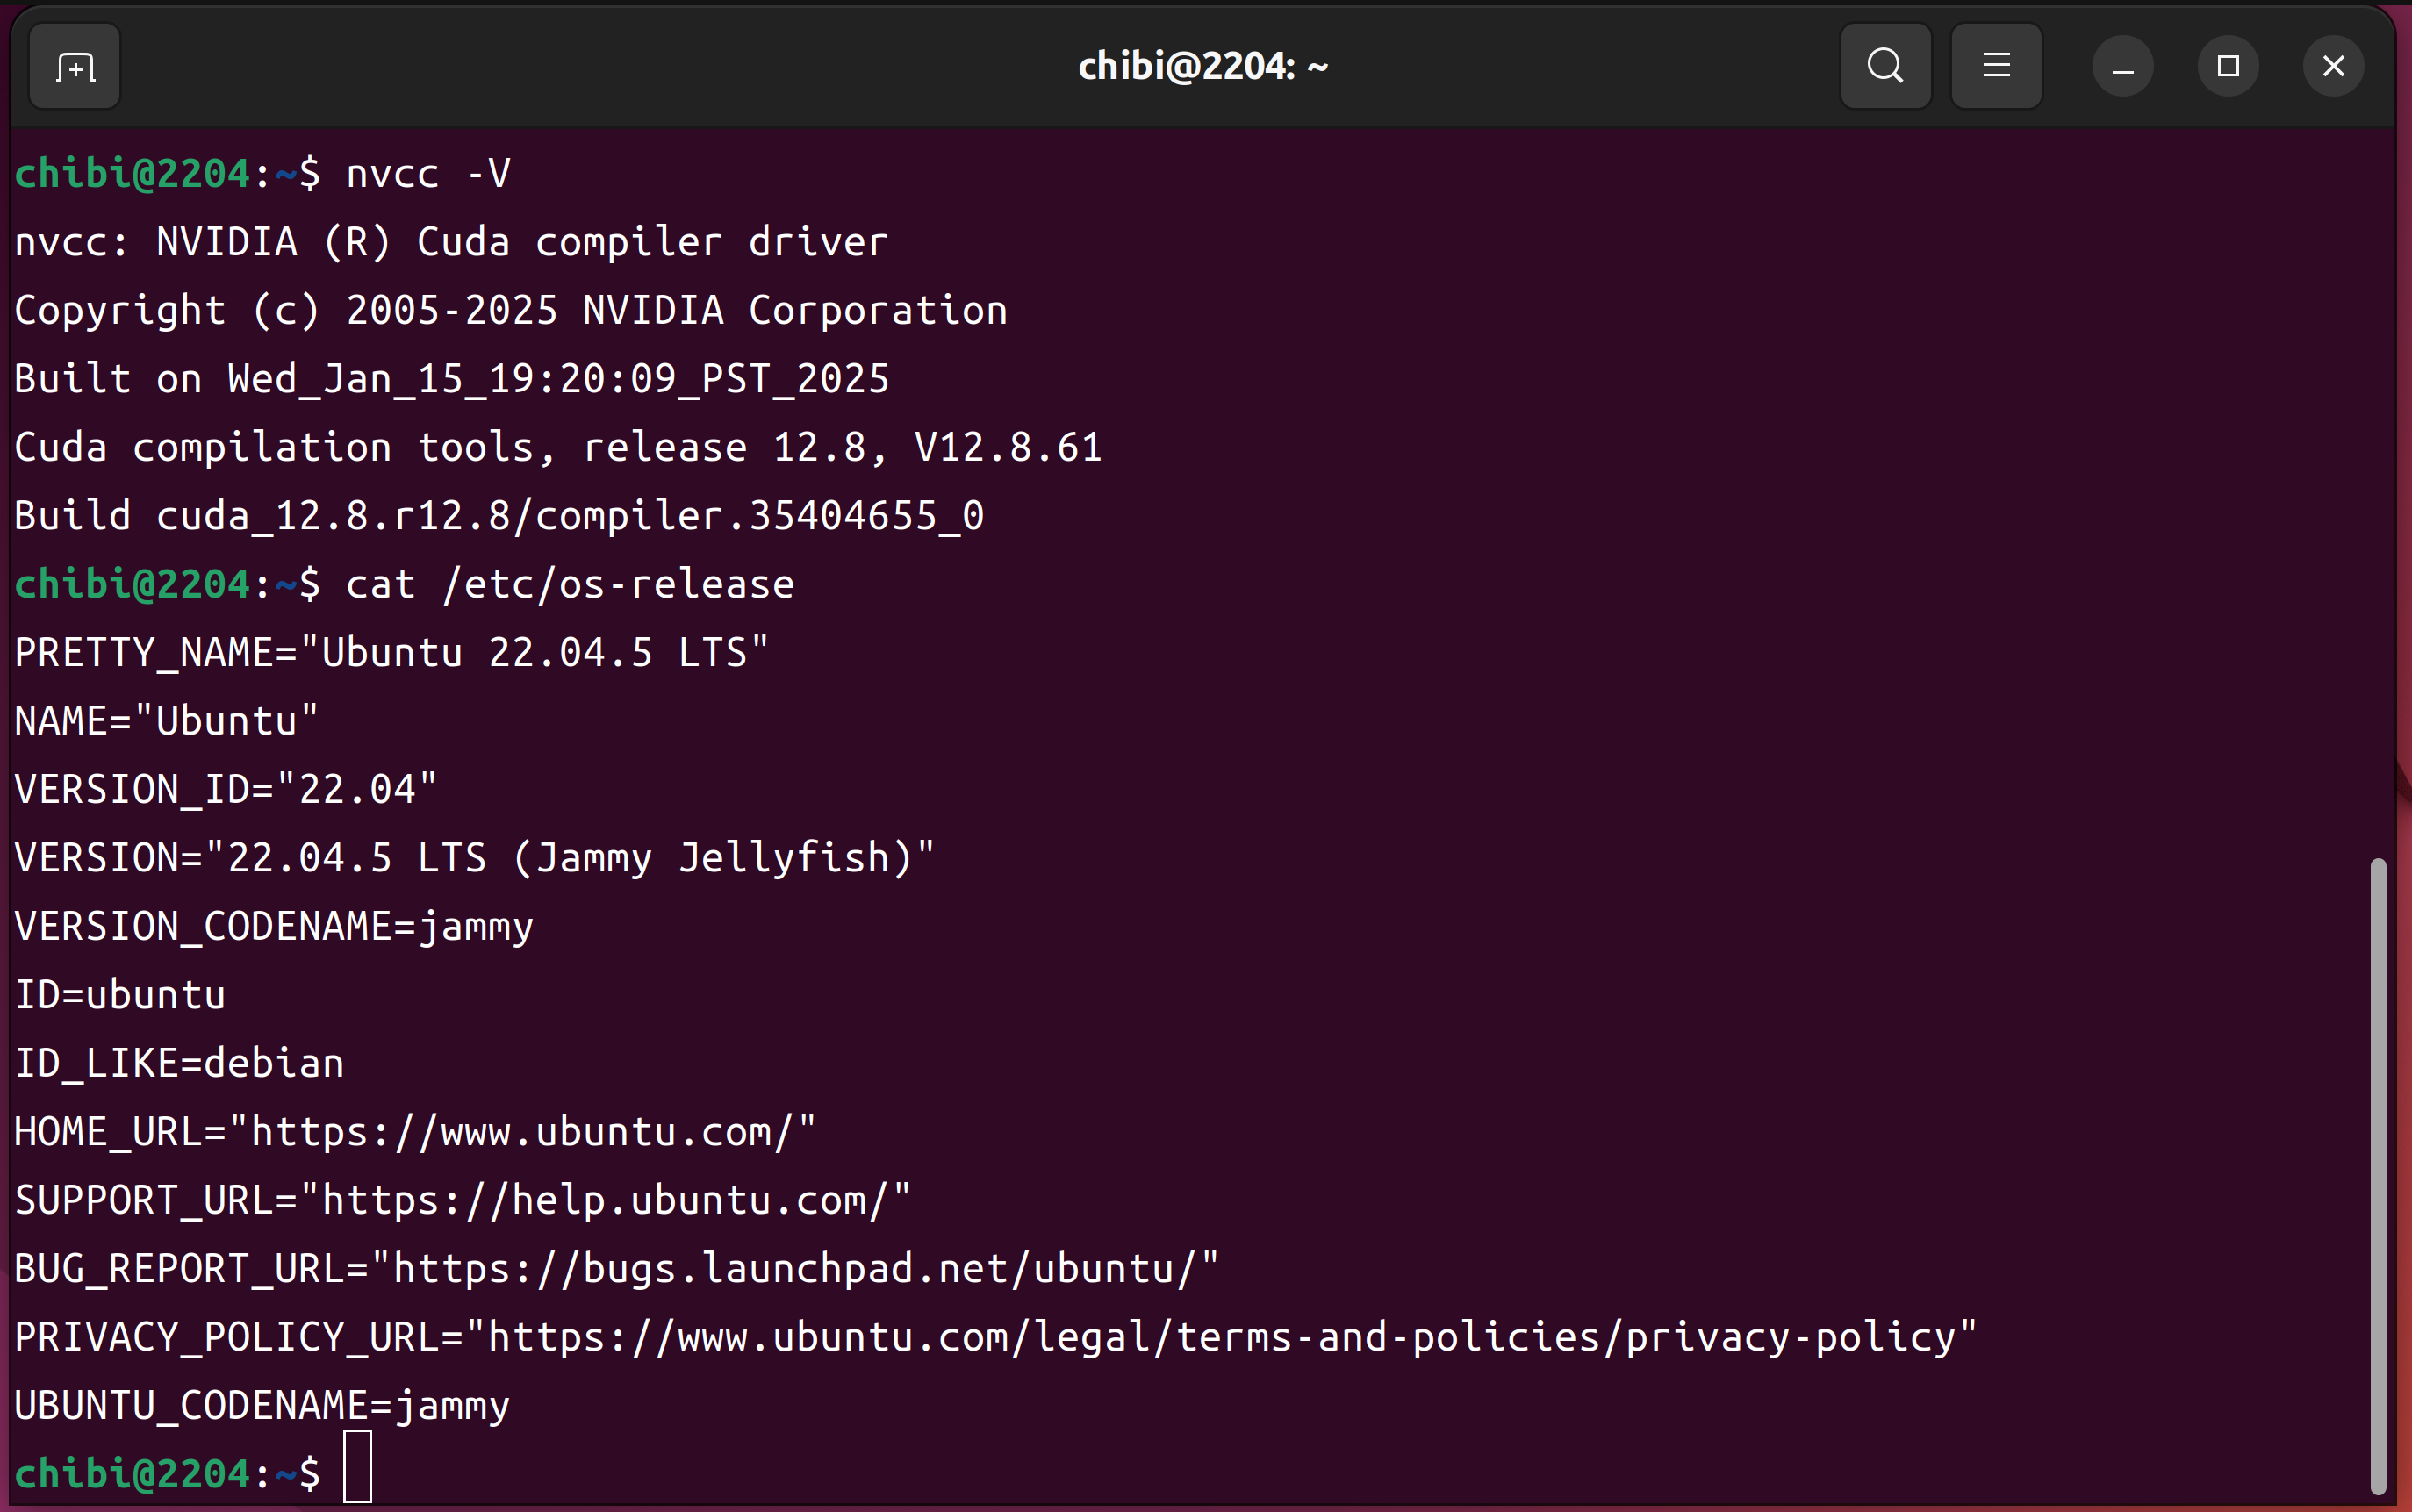
Task: Open a new terminal tab
Action: (75, 67)
